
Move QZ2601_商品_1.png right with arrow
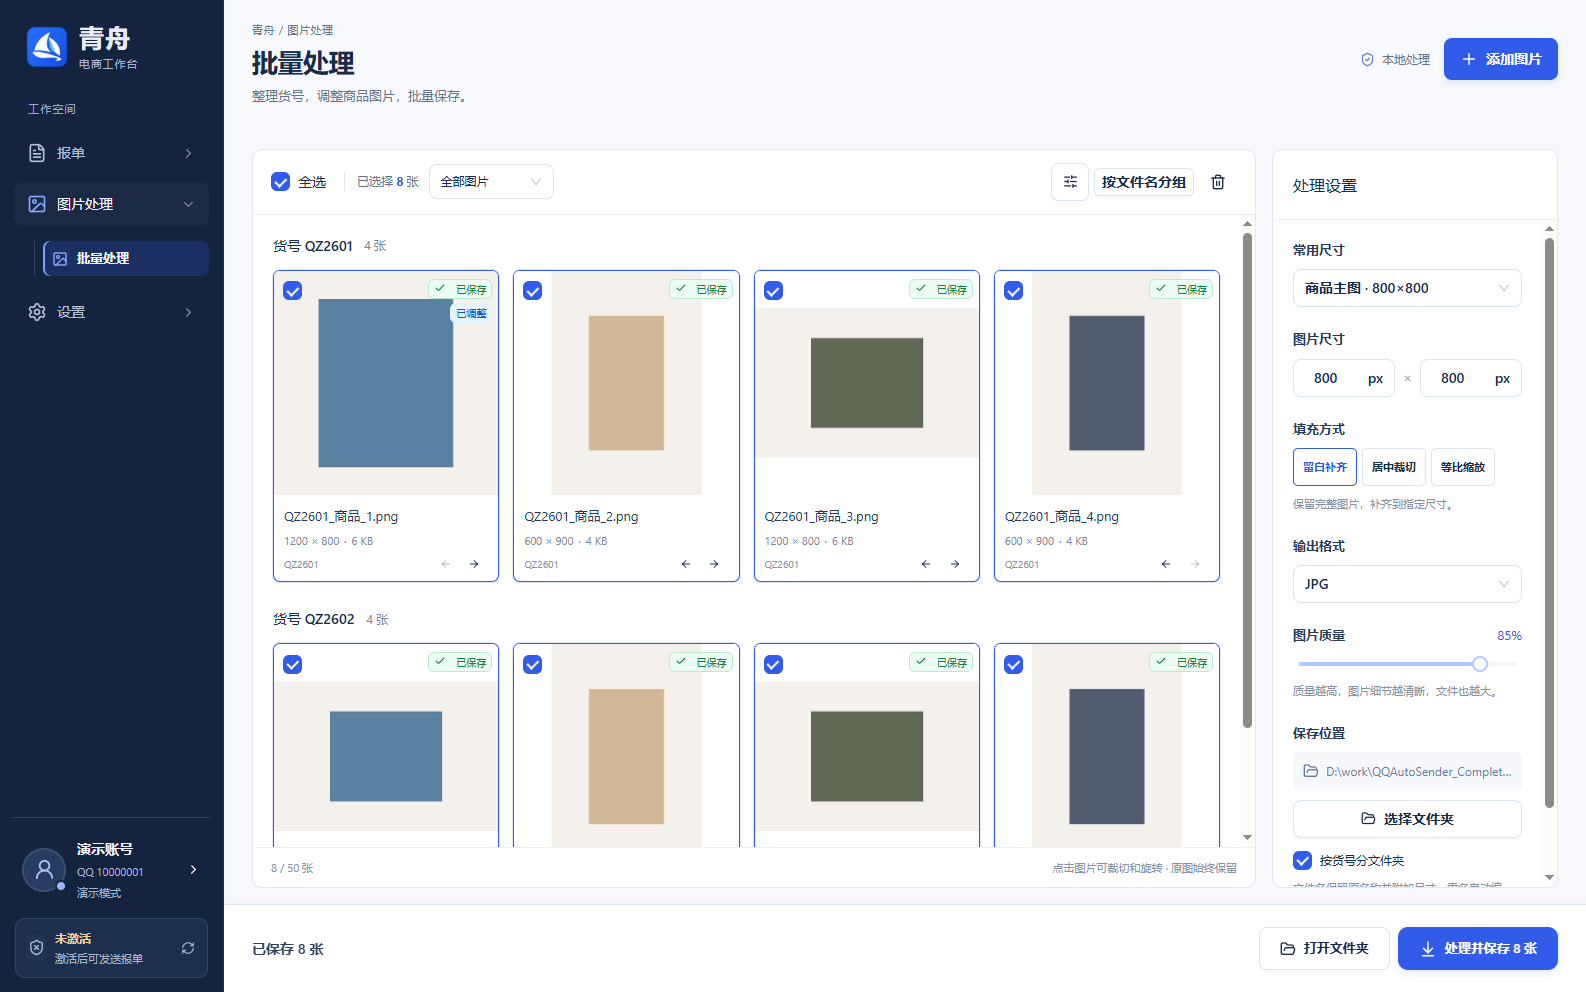[x=474, y=564]
